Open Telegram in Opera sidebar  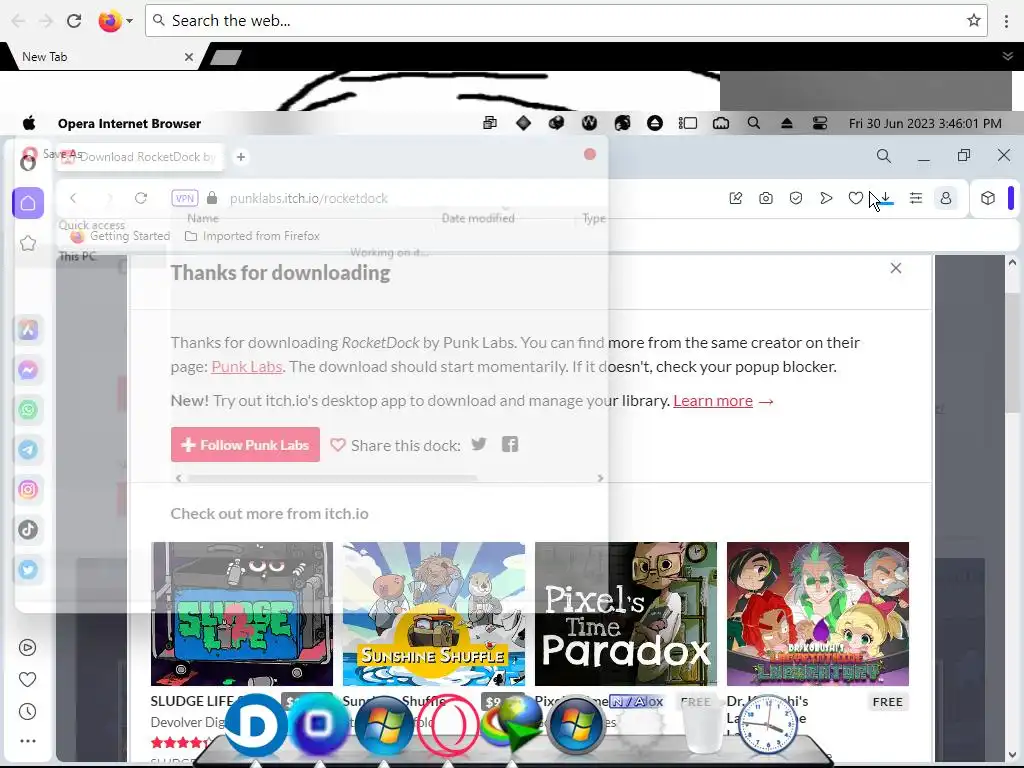click(28, 450)
